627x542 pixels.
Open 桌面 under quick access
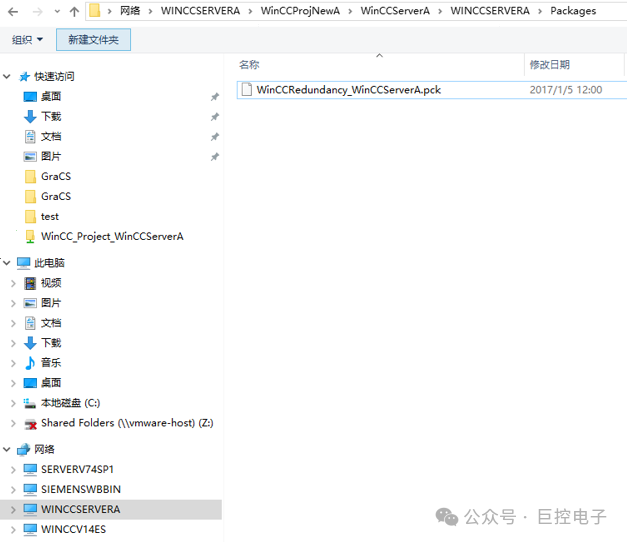click(51, 96)
